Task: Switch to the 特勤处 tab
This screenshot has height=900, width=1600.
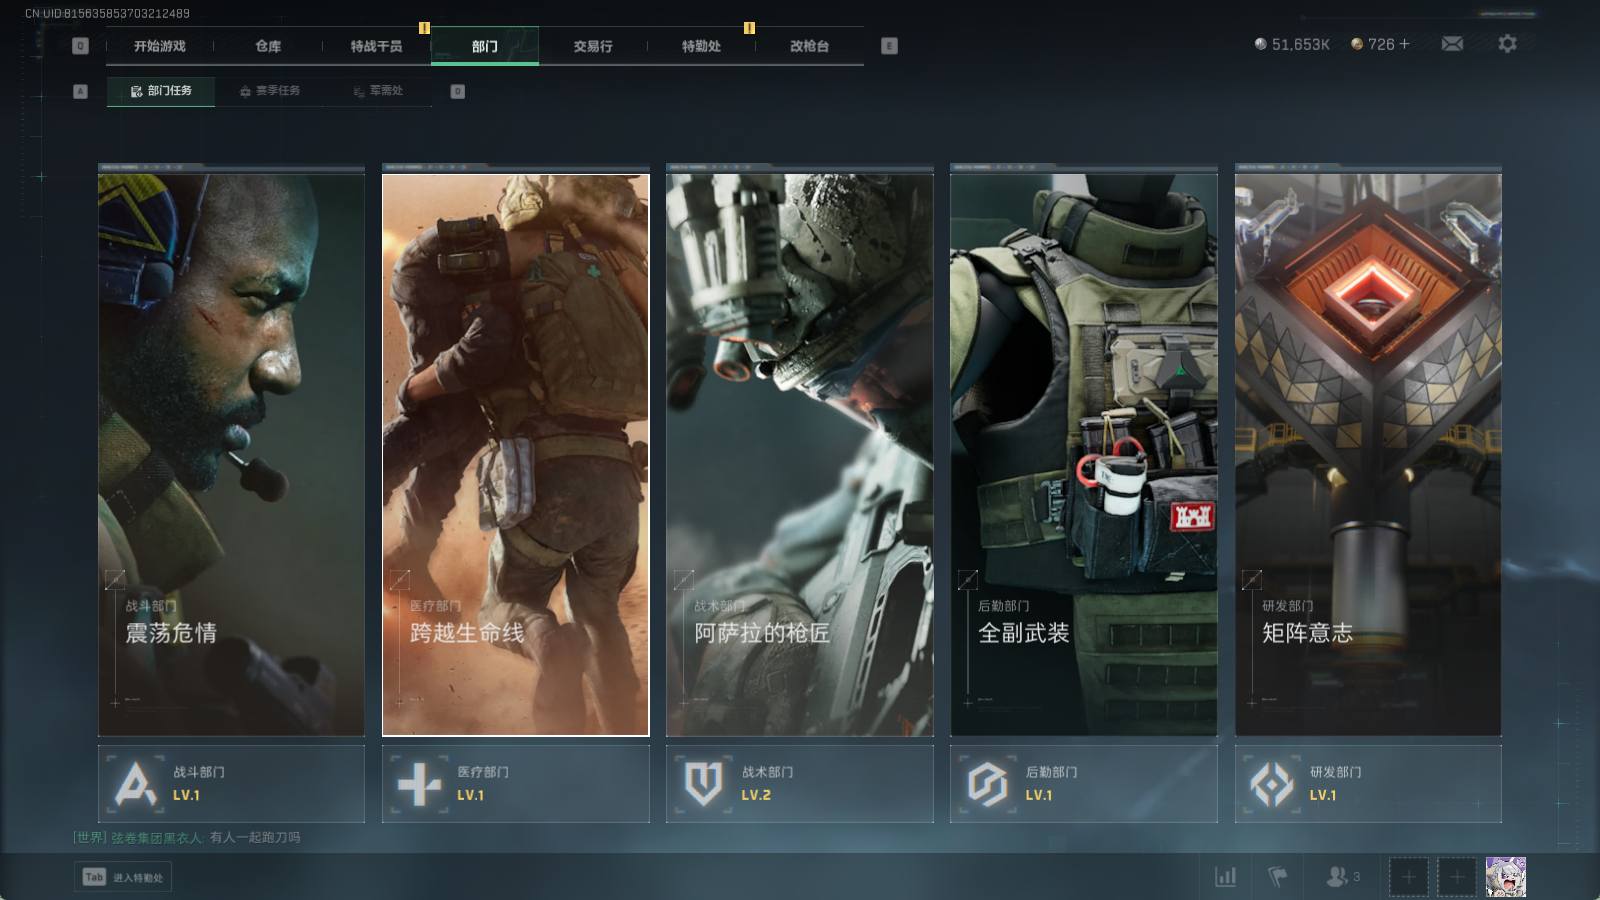Action: pos(701,46)
